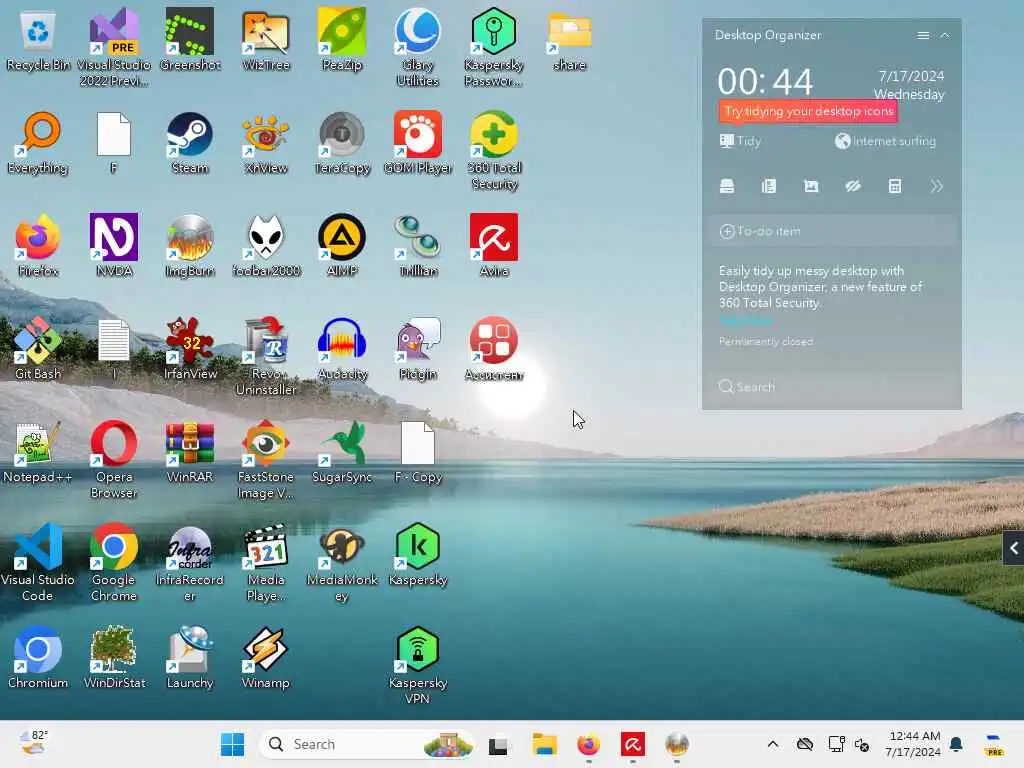Image resolution: width=1024 pixels, height=768 pixels.
Task: Select the Trillian desktop shortcut
Action: [418, 245]
